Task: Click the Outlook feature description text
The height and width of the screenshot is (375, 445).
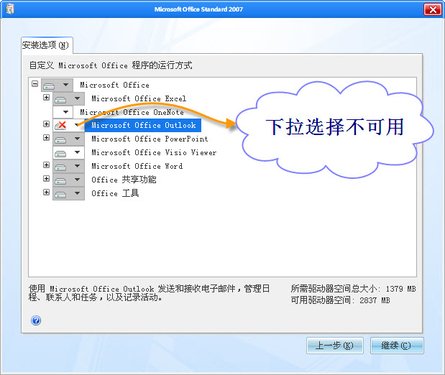Action: pyautogui.click(x=149, y=293)
